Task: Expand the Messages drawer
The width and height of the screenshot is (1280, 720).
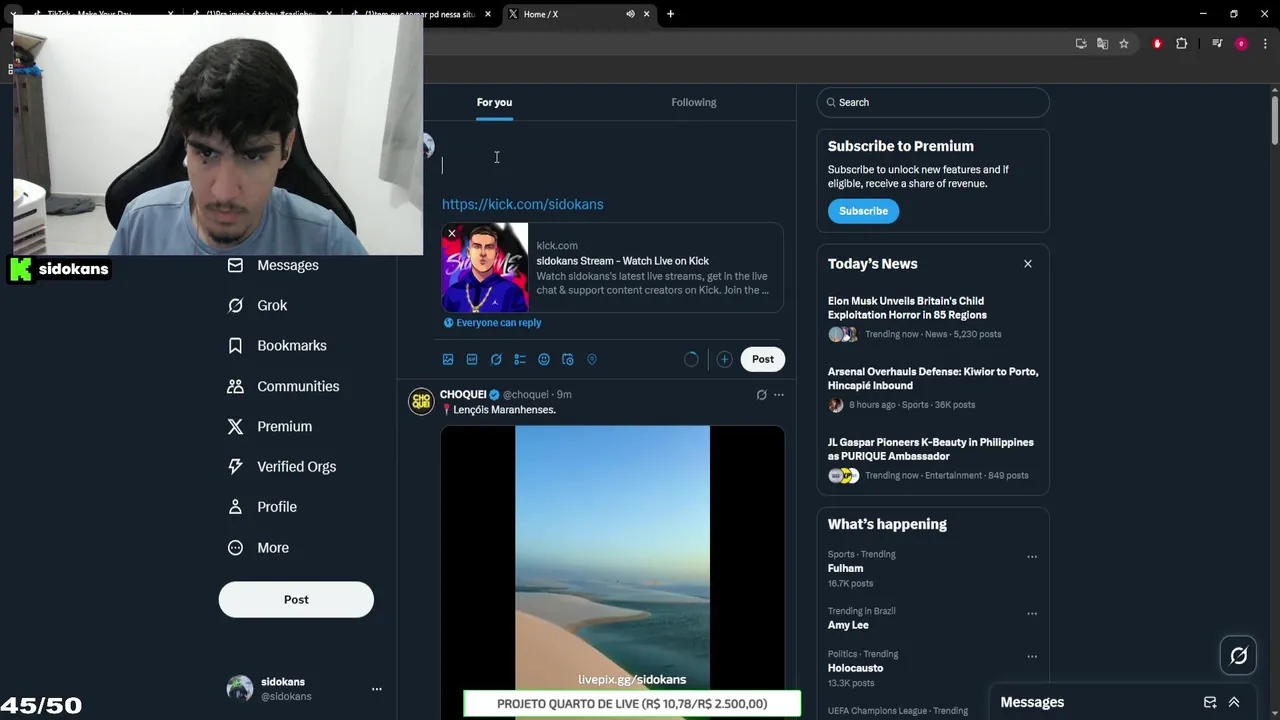Action: coord(1234,702)
